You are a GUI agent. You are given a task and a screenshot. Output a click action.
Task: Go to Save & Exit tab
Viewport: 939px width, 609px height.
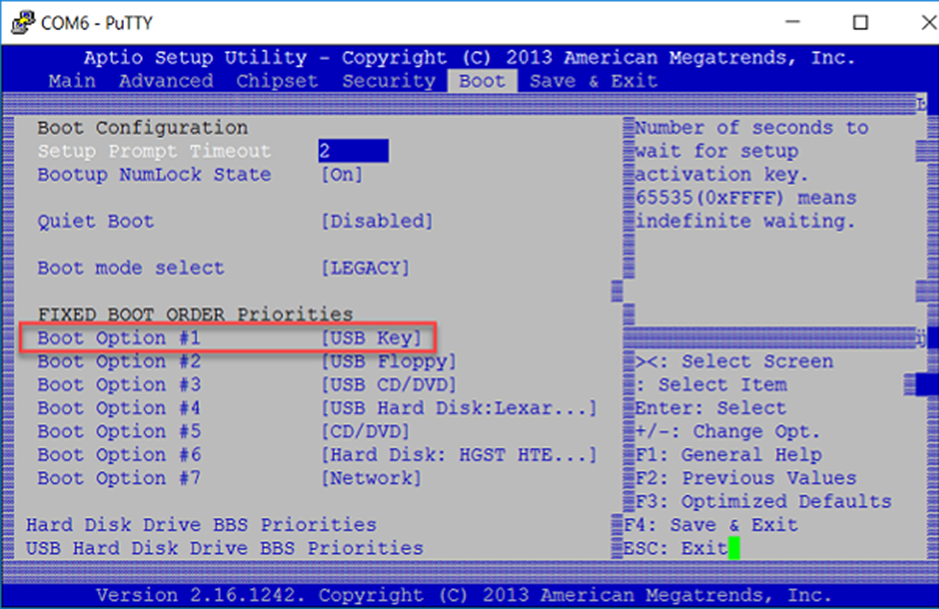pos(594,81)
